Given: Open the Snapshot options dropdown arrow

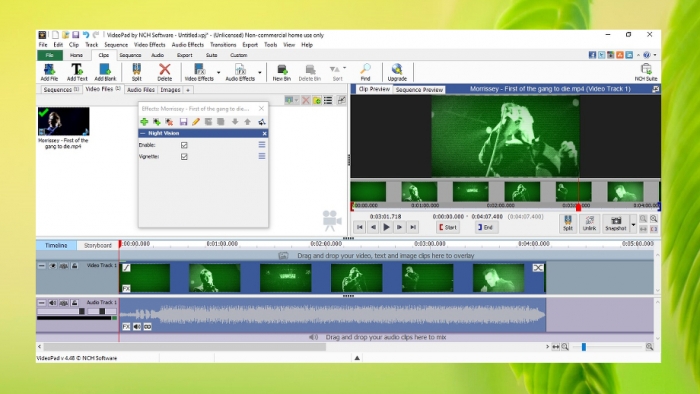Looking at the screenshot, I should (633, 224).
